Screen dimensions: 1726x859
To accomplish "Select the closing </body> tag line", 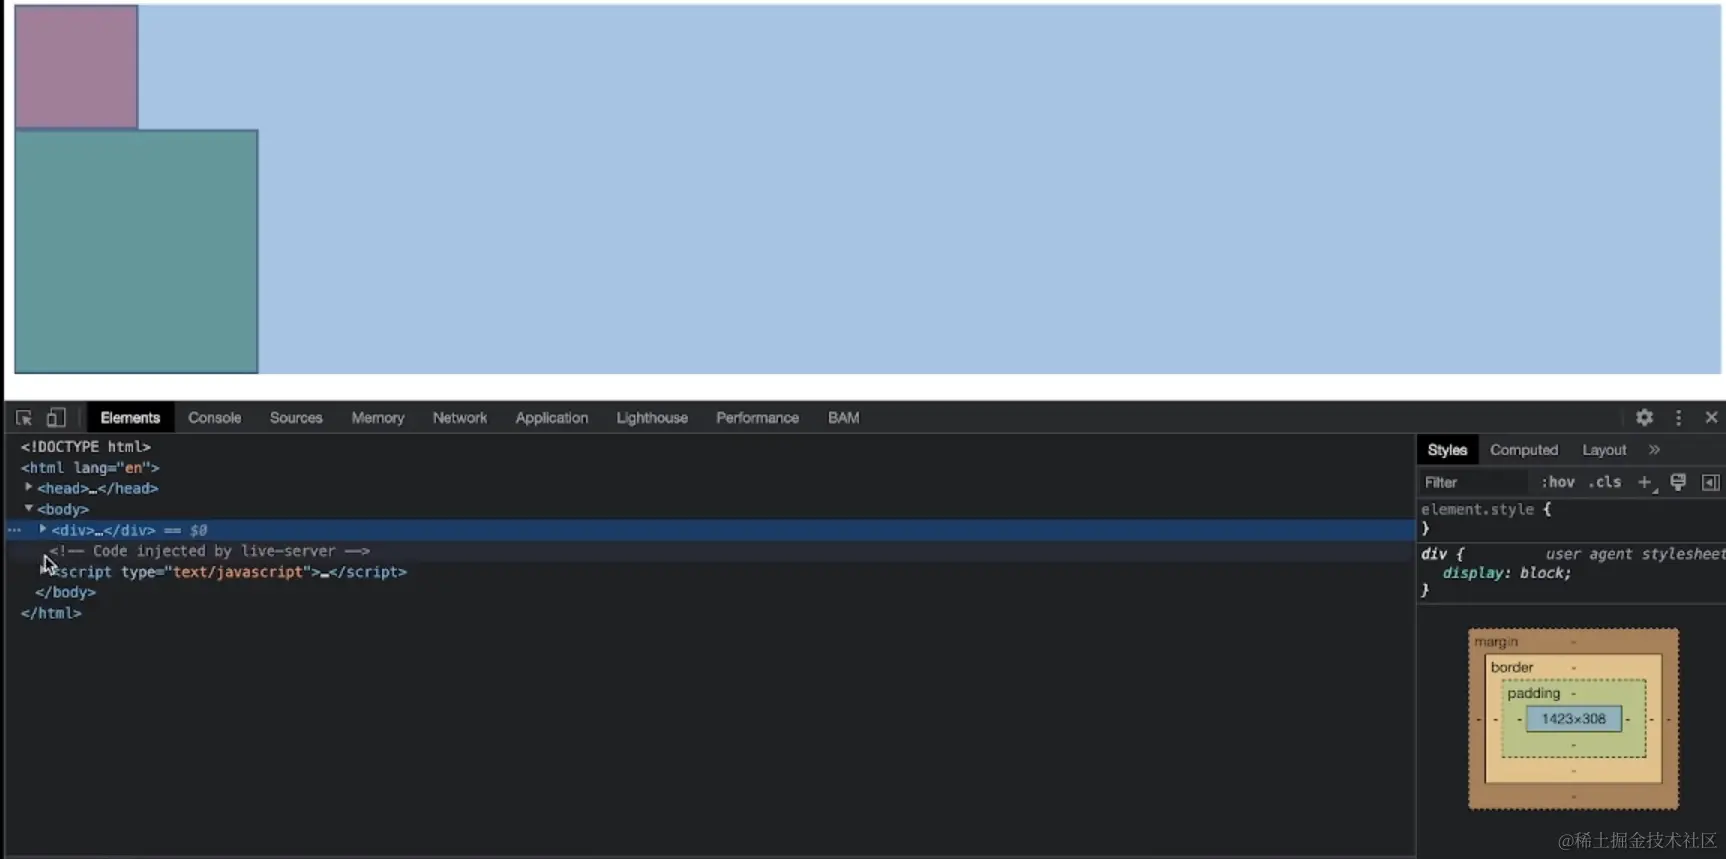I will (66, 592).
